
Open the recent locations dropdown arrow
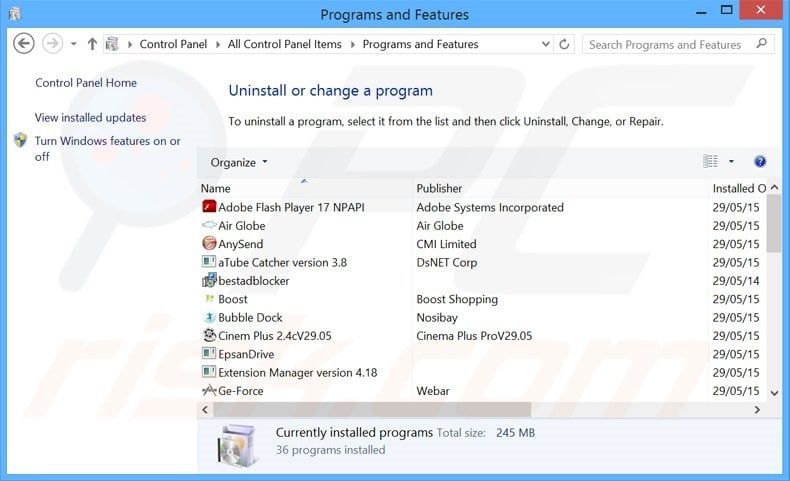pos(74,44)
